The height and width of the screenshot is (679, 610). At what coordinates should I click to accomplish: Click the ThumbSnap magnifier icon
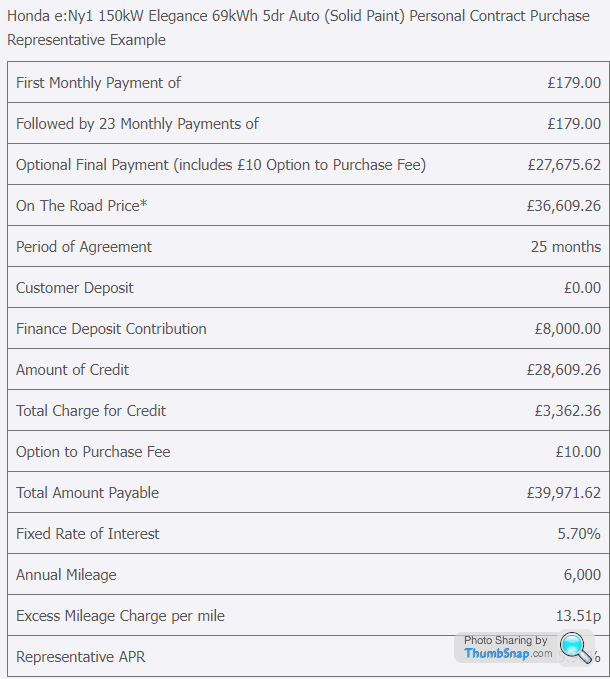click(x=576, y=648)
